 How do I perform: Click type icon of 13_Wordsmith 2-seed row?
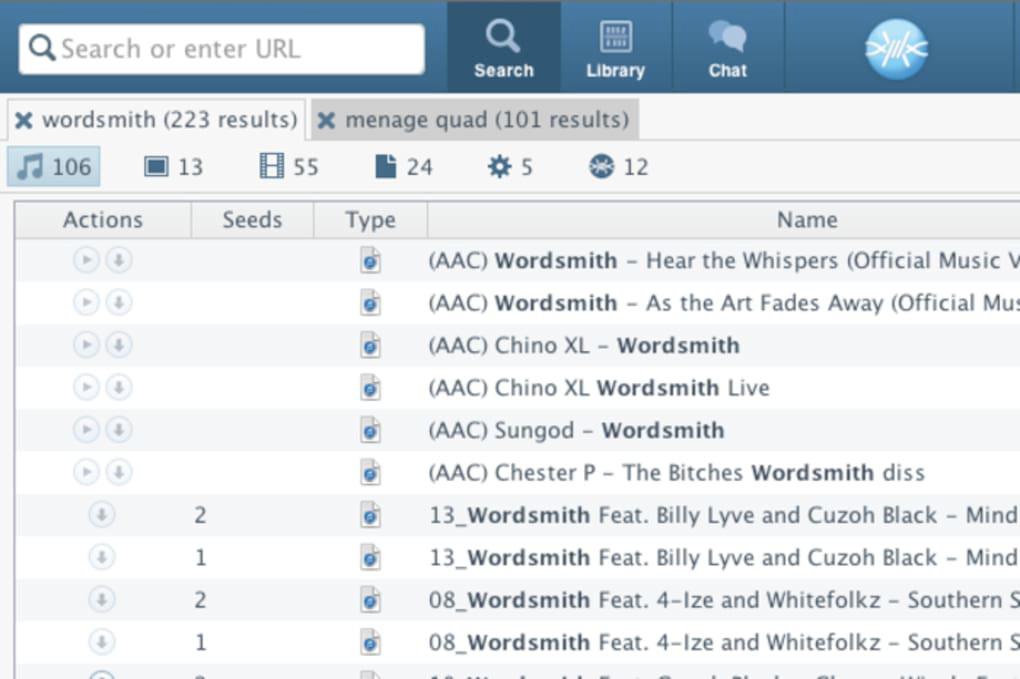tap(370, 515)
